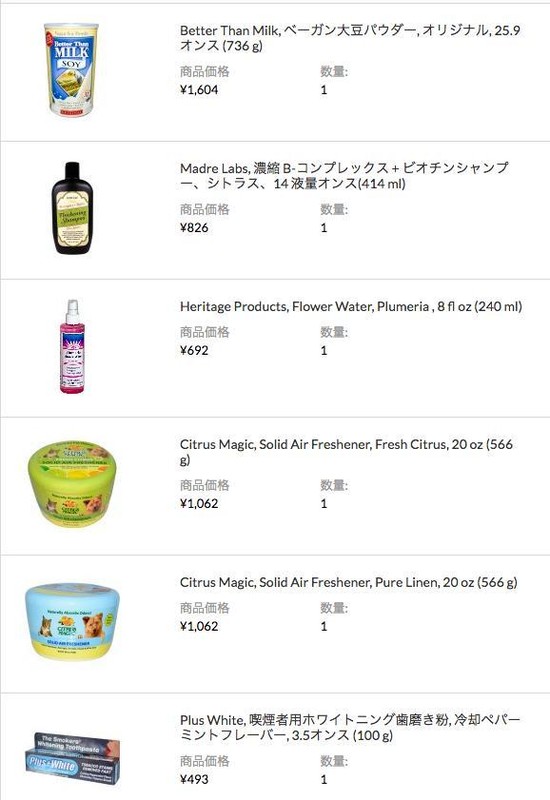
Task: Click the Citrus Magic Fresh Citrus title link
Action: tap(346, 452)
